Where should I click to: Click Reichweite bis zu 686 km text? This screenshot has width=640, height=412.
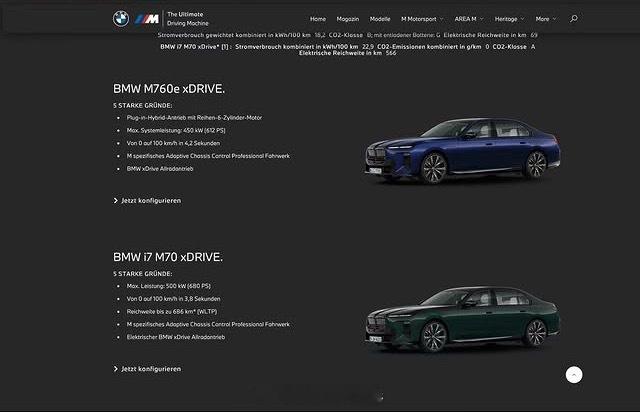coord(172,312)
